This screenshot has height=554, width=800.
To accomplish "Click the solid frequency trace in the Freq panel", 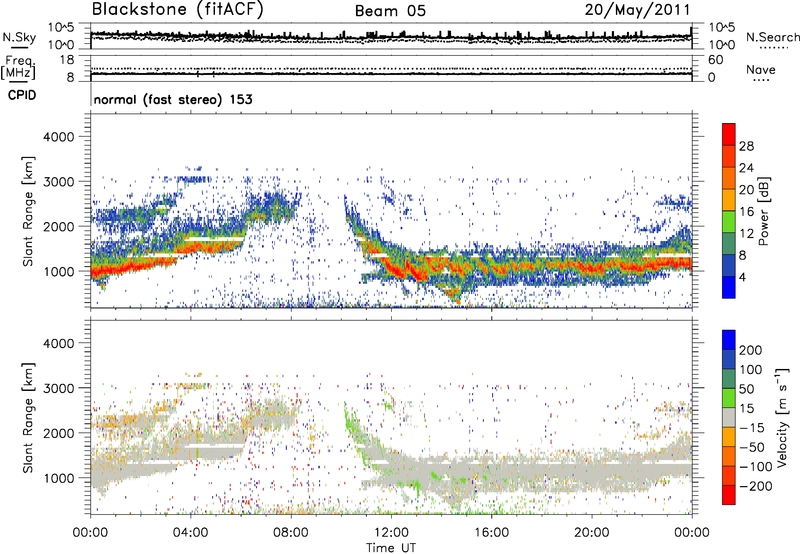I will pyautogui.click(x=391, y=74).
